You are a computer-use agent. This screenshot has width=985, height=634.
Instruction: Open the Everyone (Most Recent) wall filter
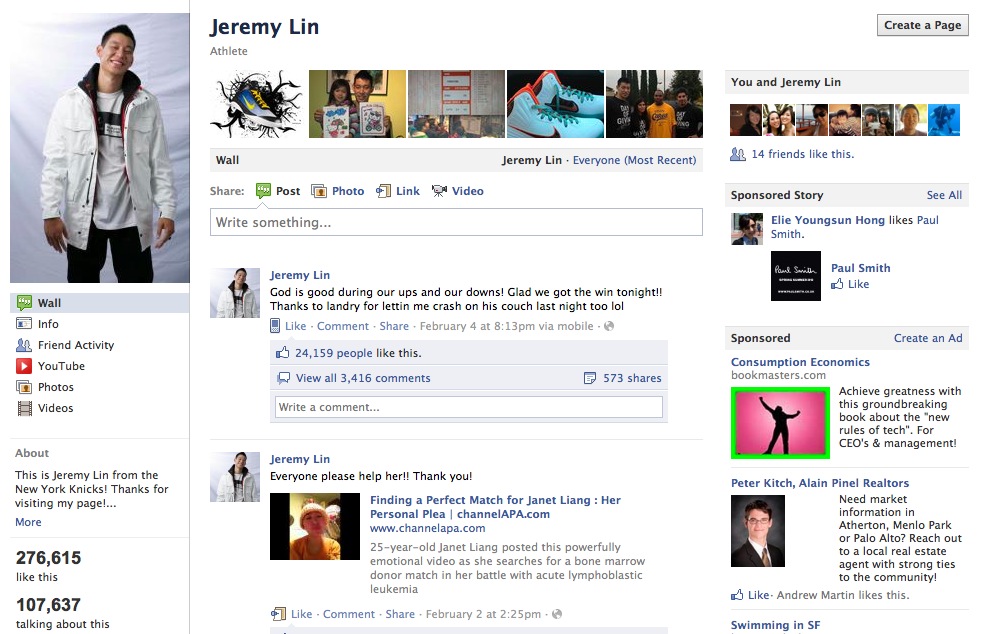point(634,160)
